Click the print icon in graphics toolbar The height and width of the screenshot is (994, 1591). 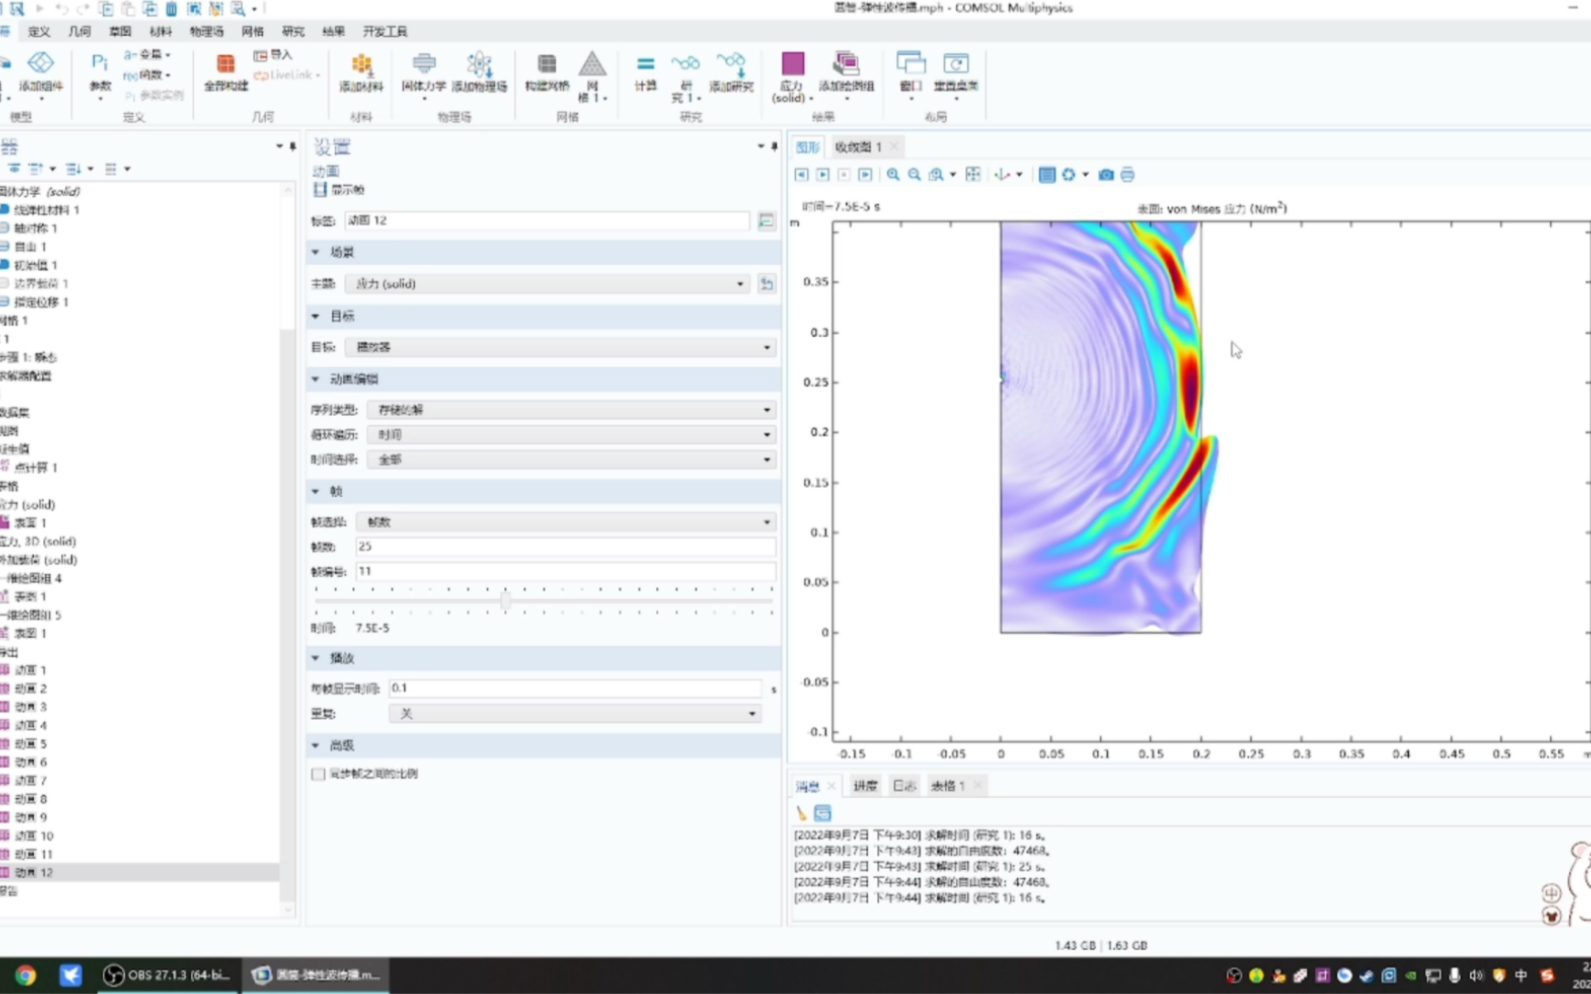1128,175
